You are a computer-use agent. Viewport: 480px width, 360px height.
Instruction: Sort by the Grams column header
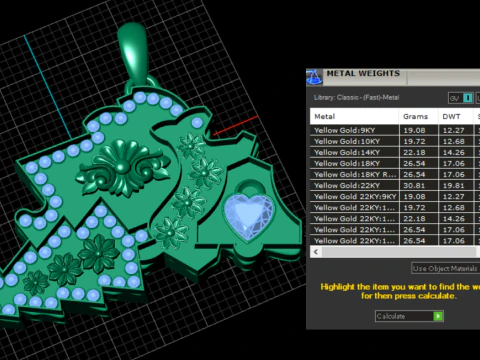[418, 116]
